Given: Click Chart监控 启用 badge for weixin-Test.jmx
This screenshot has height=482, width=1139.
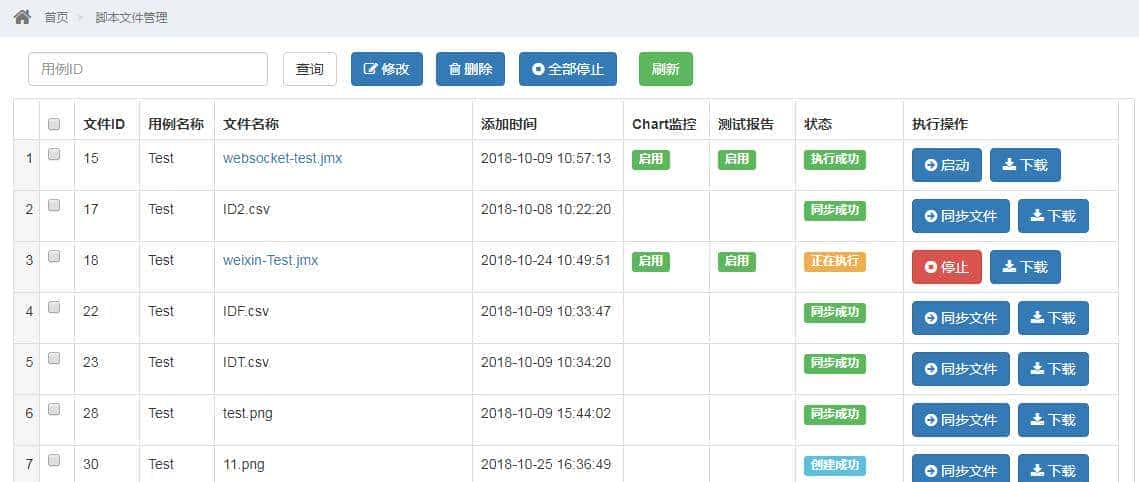Looking at the screenshot, I should click(651, 261).
